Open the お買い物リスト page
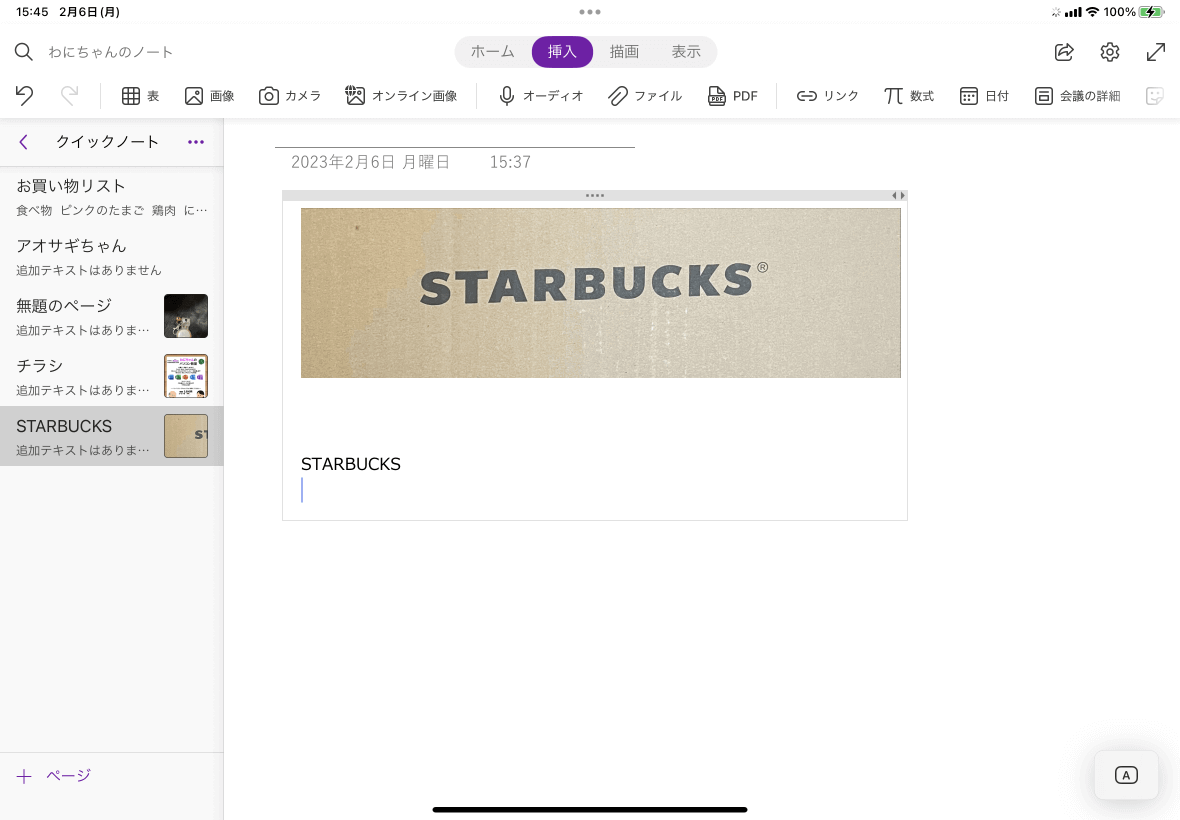The width and height of the screenshot is (1180, 820). [x=111, y=197]
